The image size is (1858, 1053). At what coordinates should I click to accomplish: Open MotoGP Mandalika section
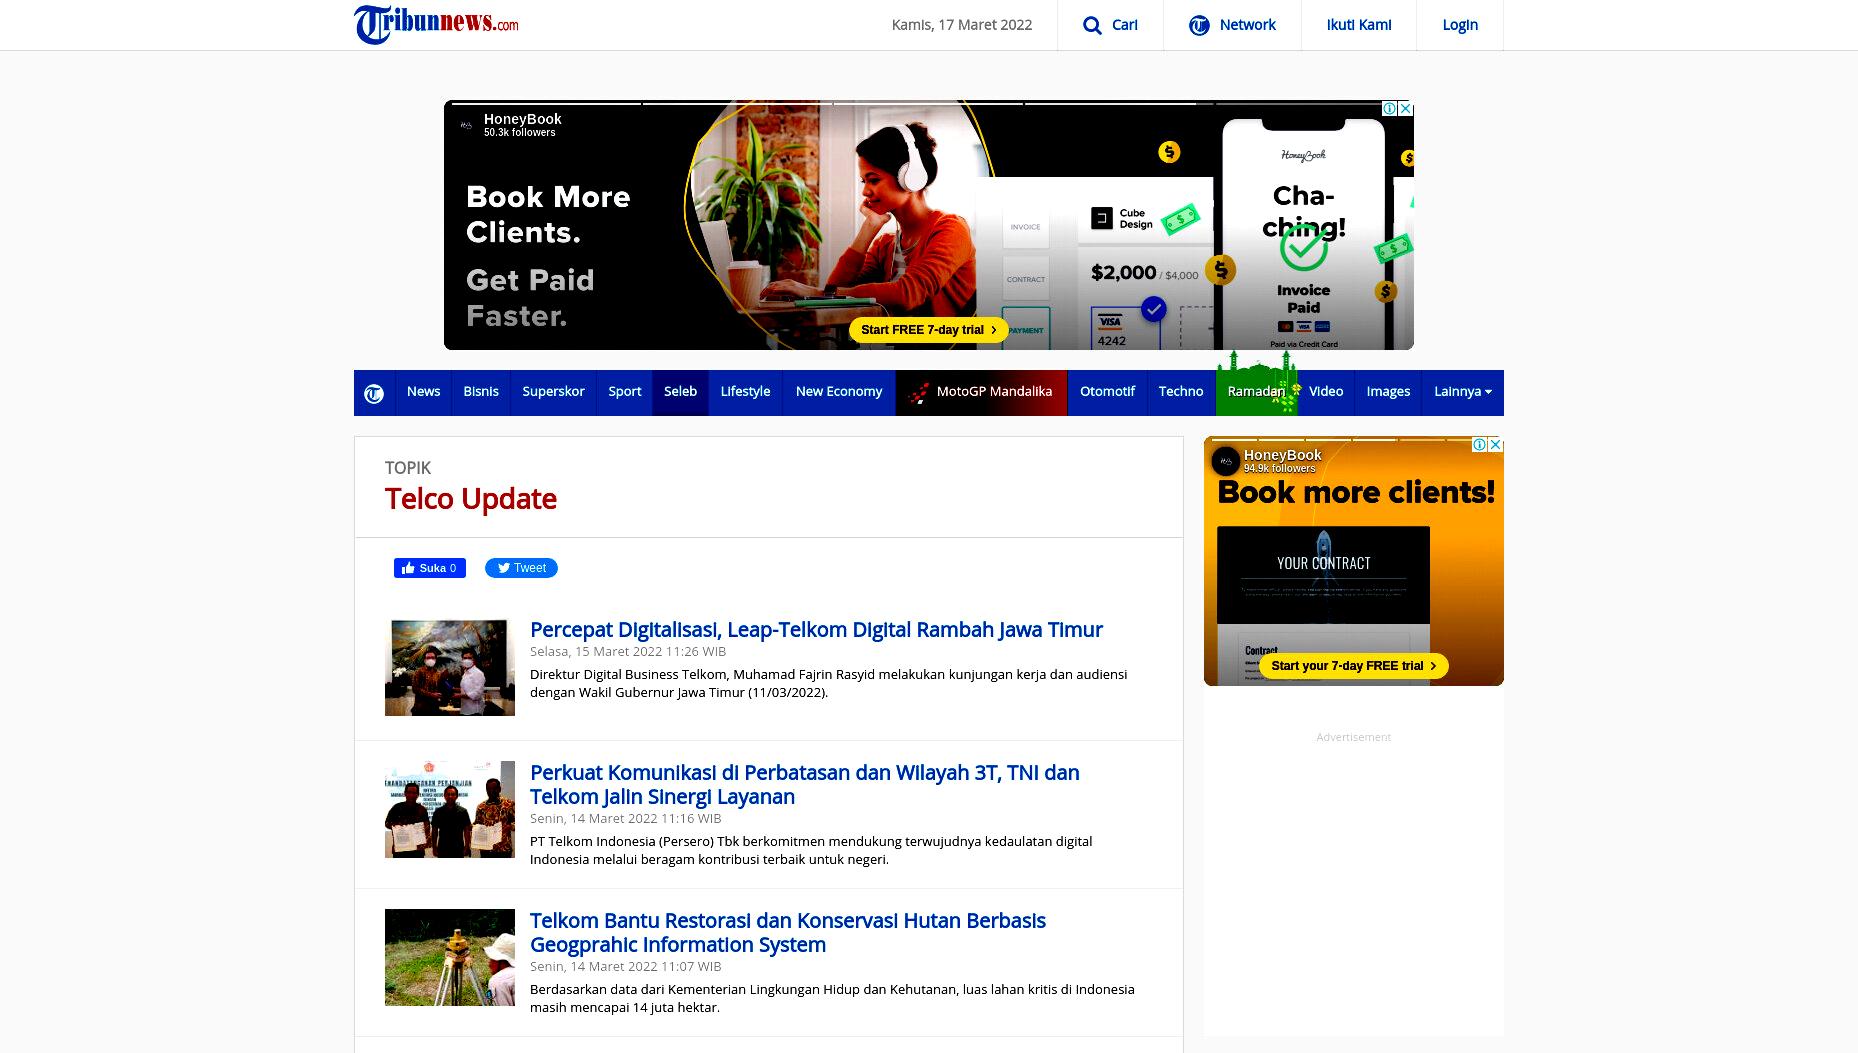(982, 392)
